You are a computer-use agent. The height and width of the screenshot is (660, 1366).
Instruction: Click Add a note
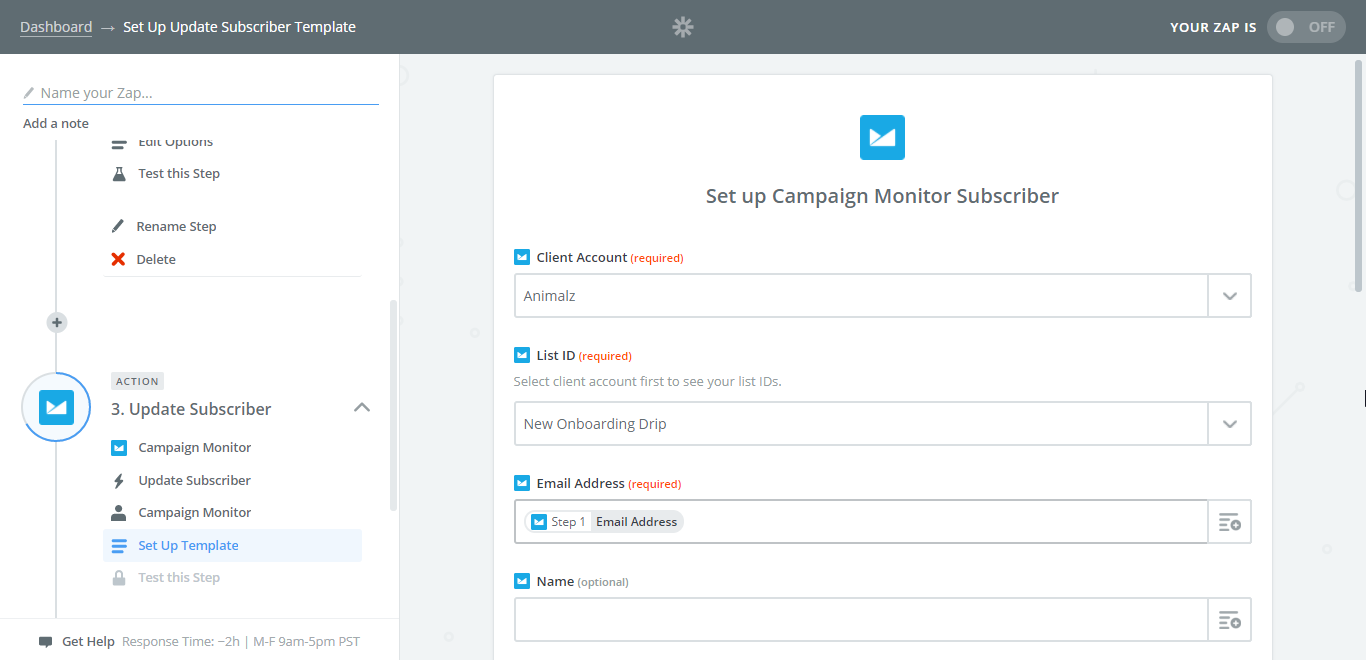click(56, 124)
